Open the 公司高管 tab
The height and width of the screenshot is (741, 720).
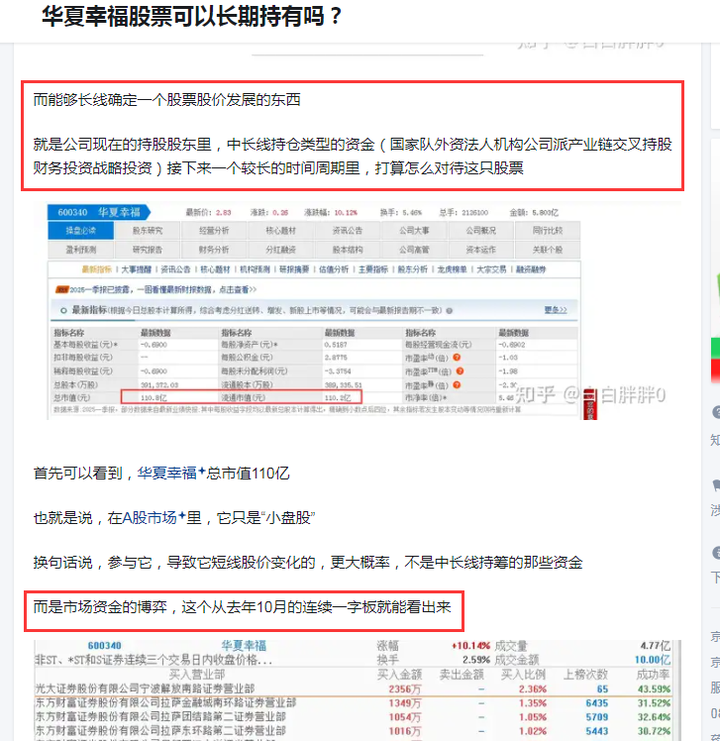coord(414,250)
